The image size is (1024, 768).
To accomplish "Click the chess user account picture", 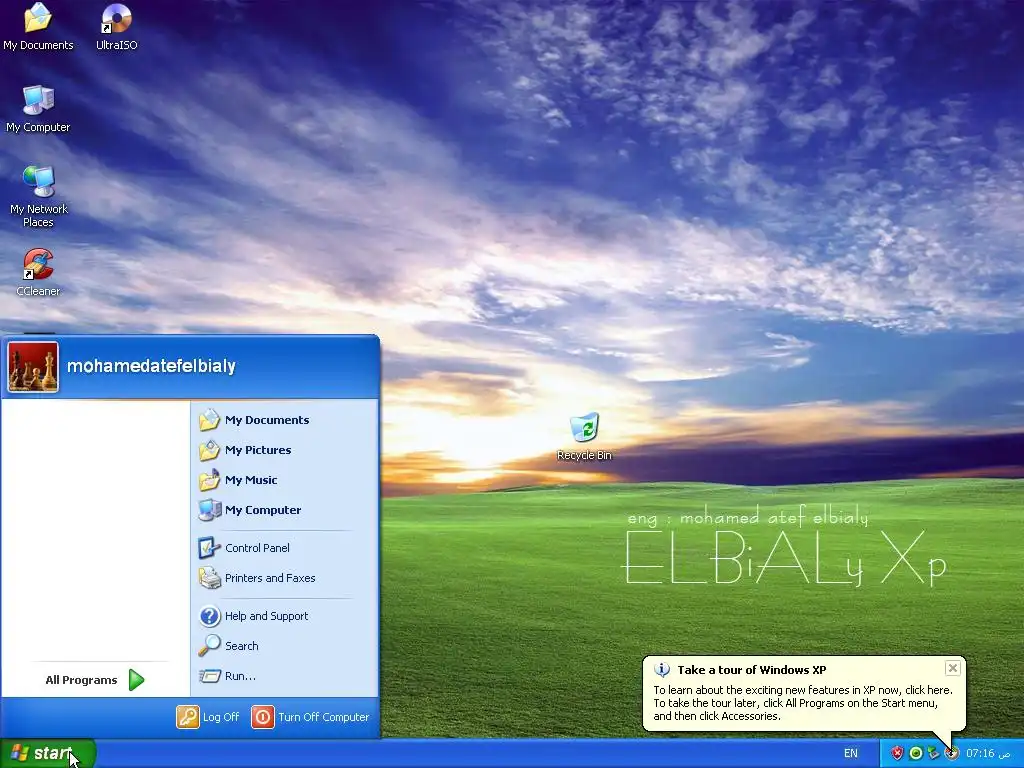I will (x=33, y=367).
